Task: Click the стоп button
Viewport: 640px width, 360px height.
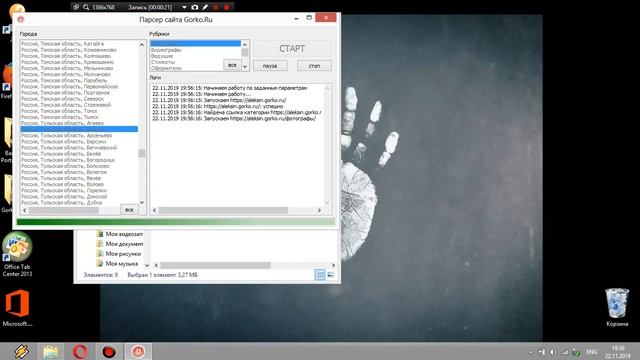Action: coord(314,66)
